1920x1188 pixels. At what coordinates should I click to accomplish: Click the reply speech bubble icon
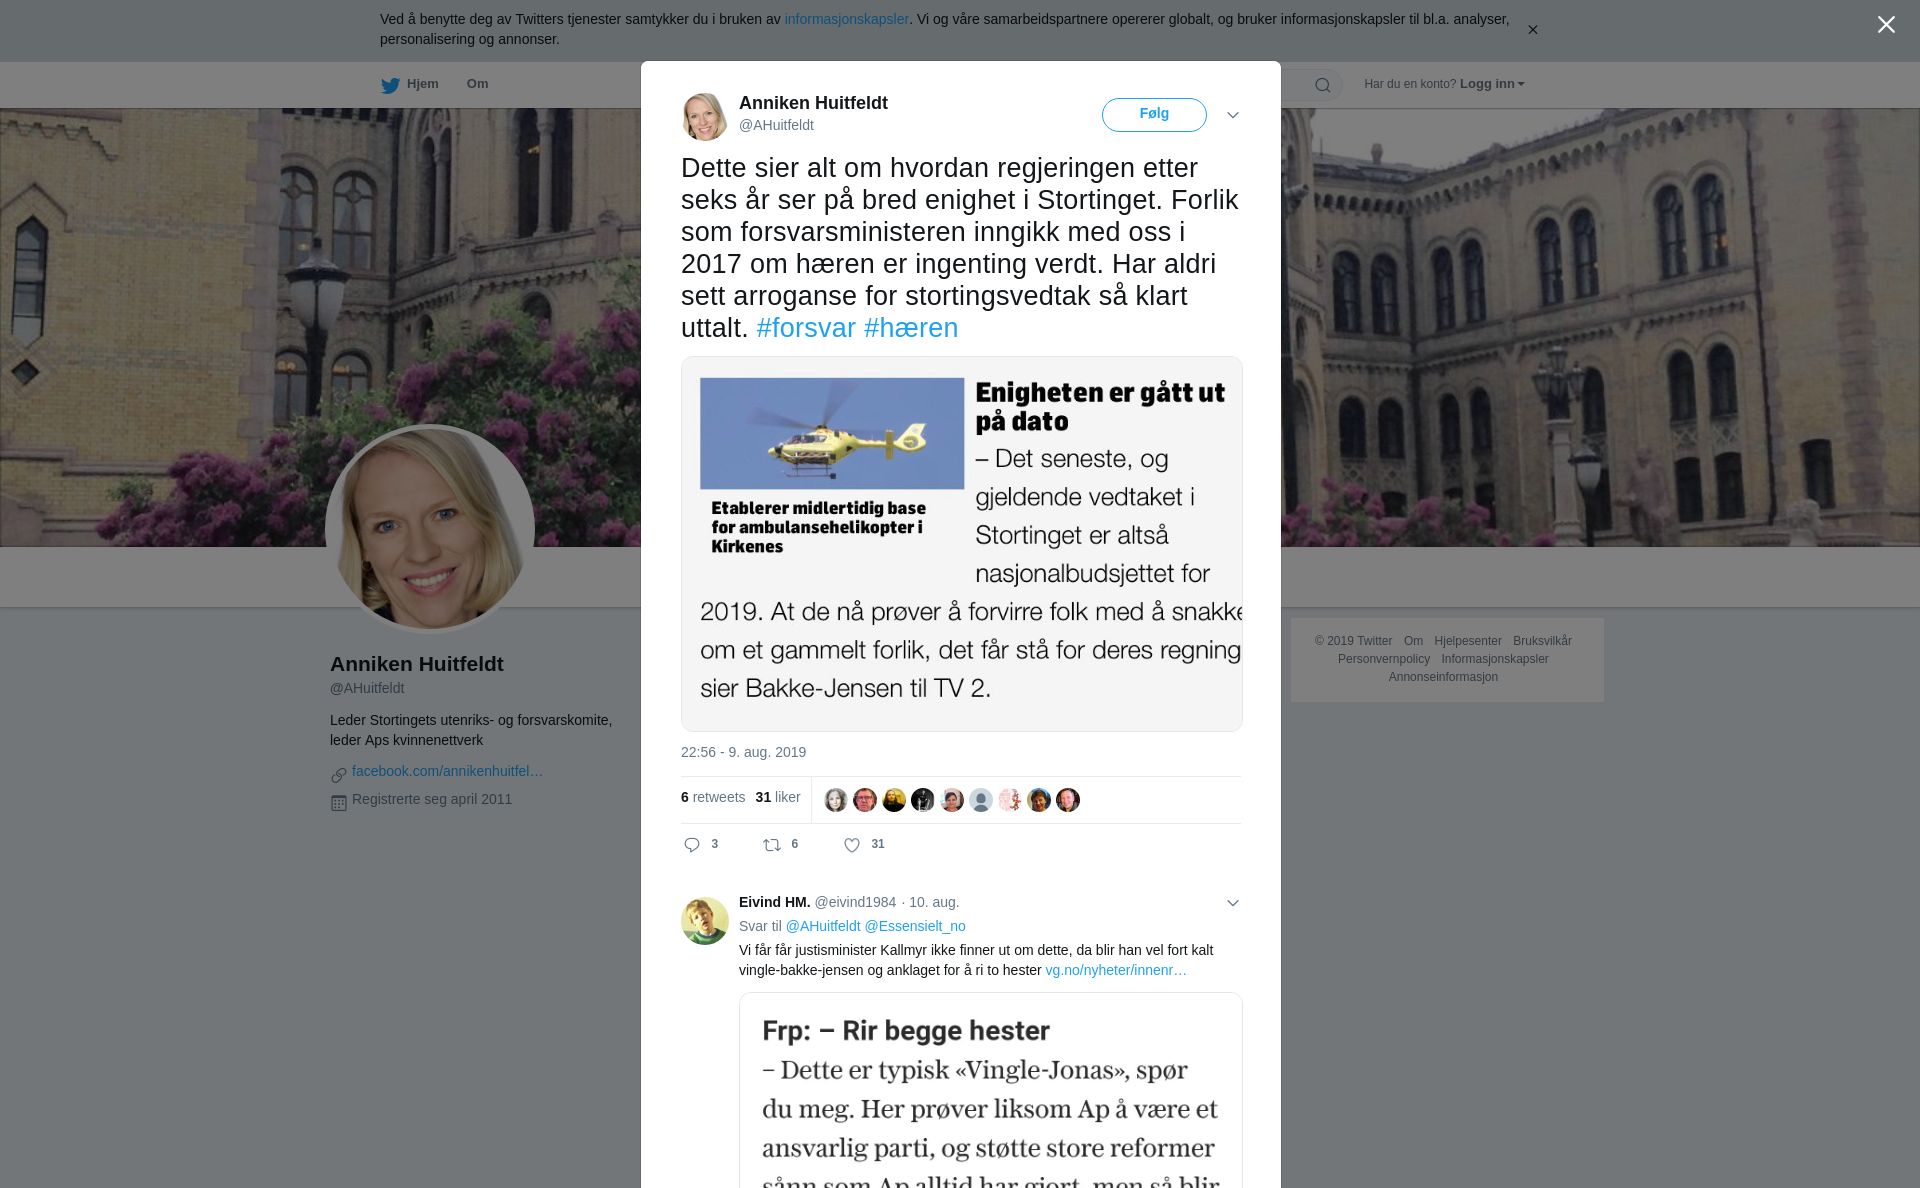[x=692, y=845]
